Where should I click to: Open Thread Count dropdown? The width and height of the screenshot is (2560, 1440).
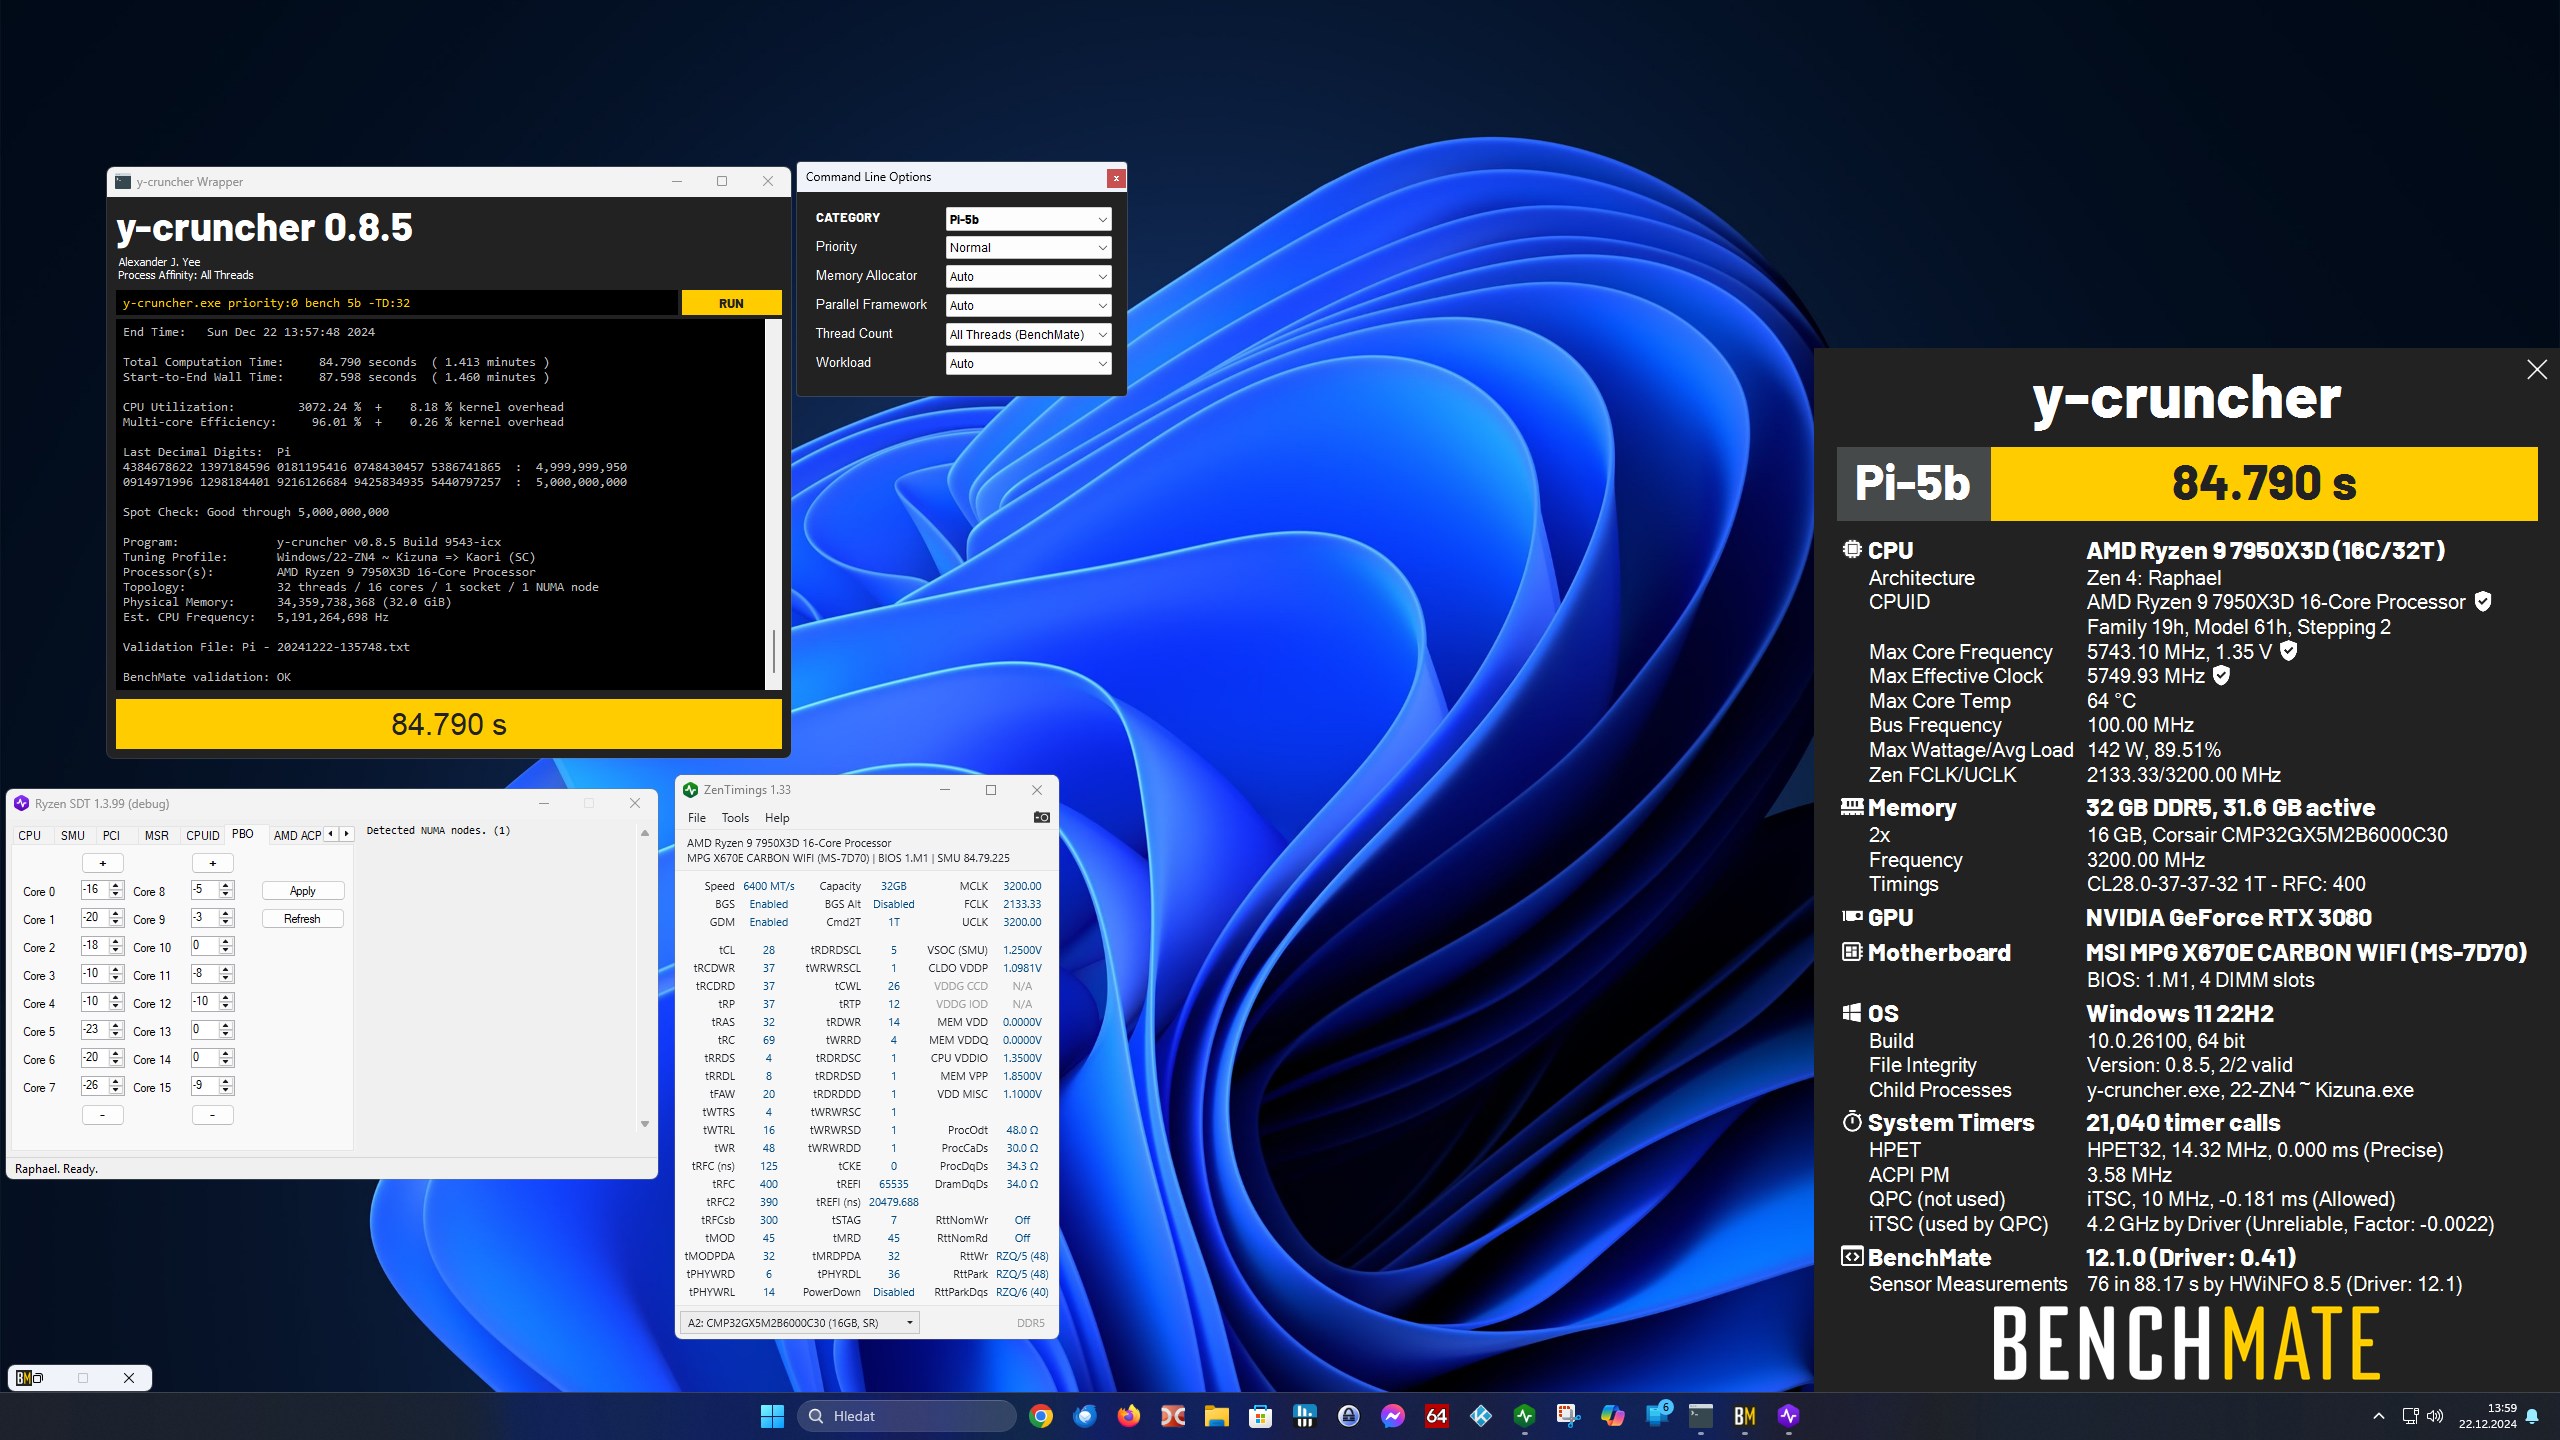pos(1028,335)
